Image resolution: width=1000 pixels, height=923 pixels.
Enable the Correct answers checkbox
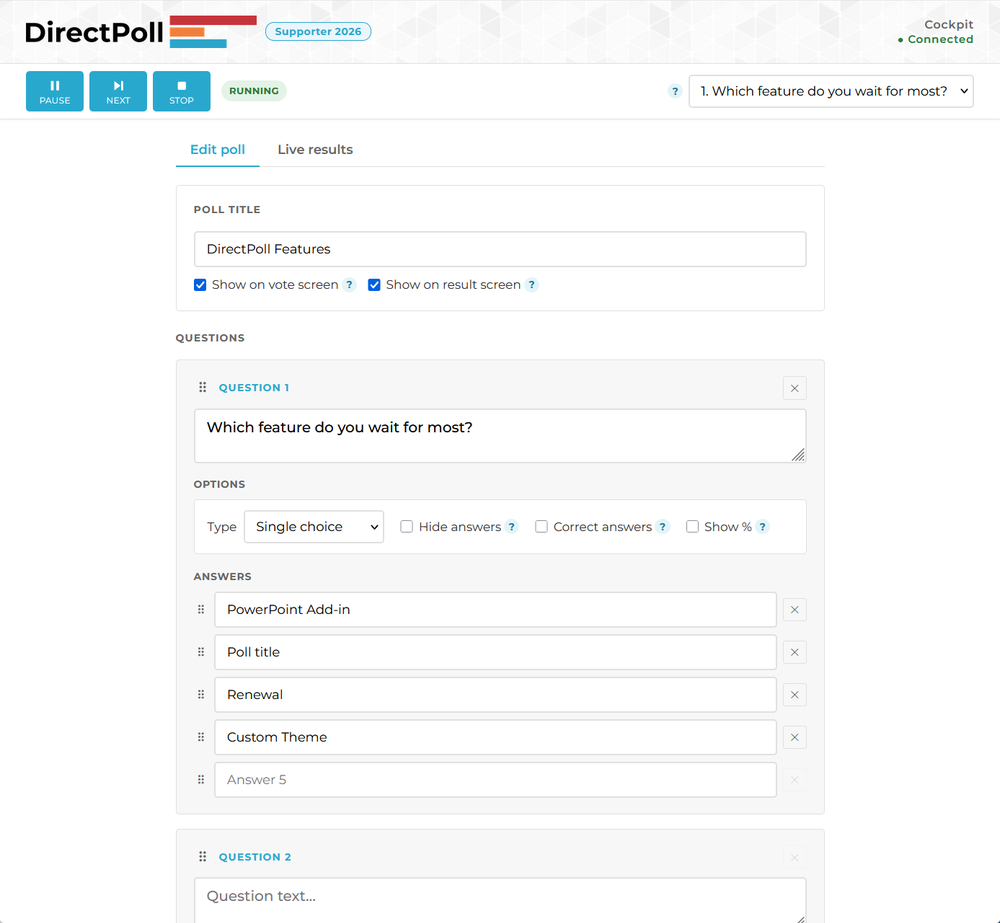click(541, 527)
